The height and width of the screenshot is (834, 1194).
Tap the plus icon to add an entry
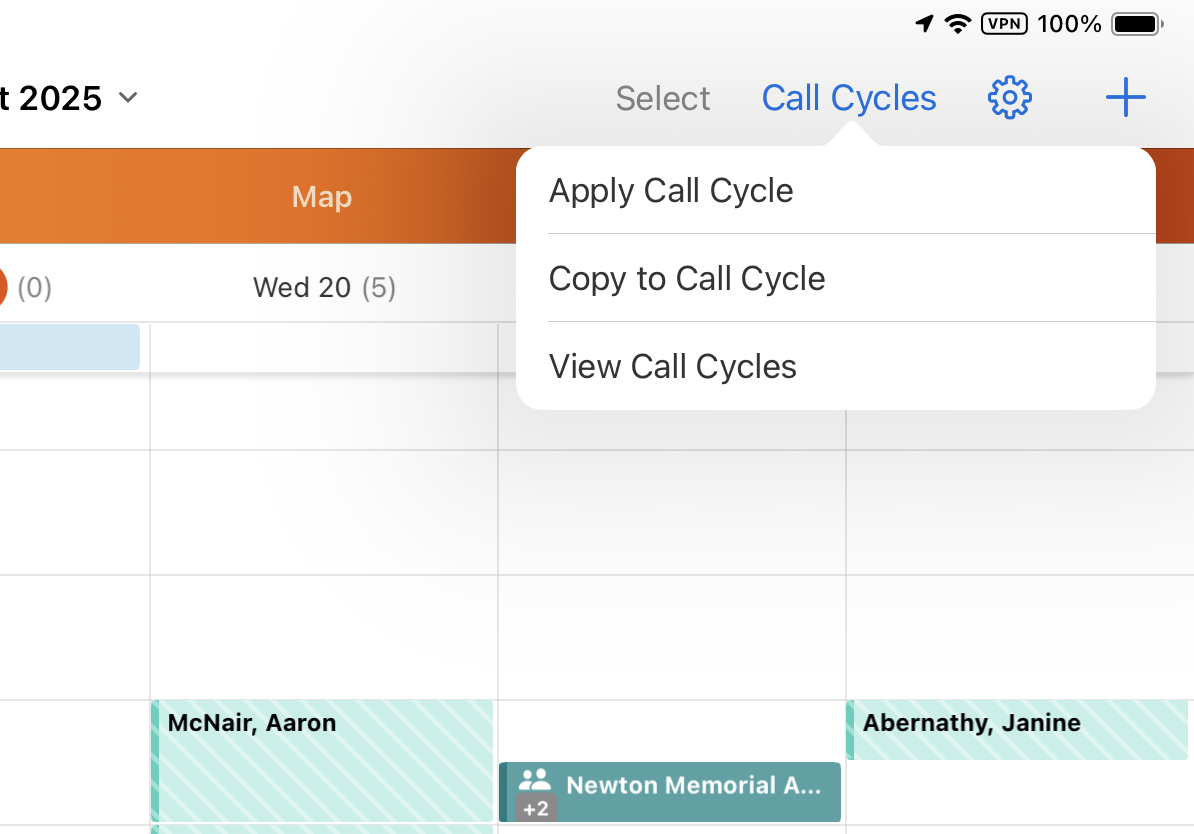1125,98
